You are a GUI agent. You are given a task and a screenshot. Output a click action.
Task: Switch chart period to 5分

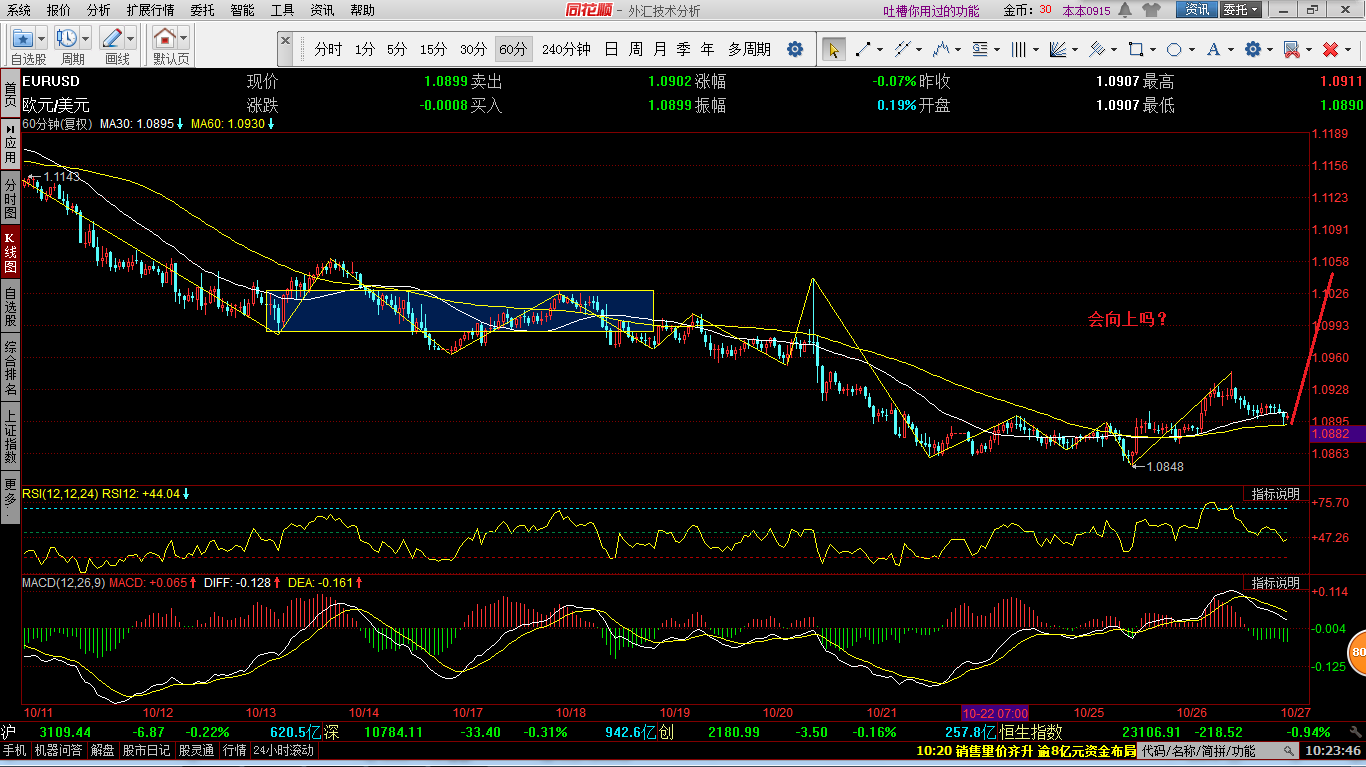397,49
